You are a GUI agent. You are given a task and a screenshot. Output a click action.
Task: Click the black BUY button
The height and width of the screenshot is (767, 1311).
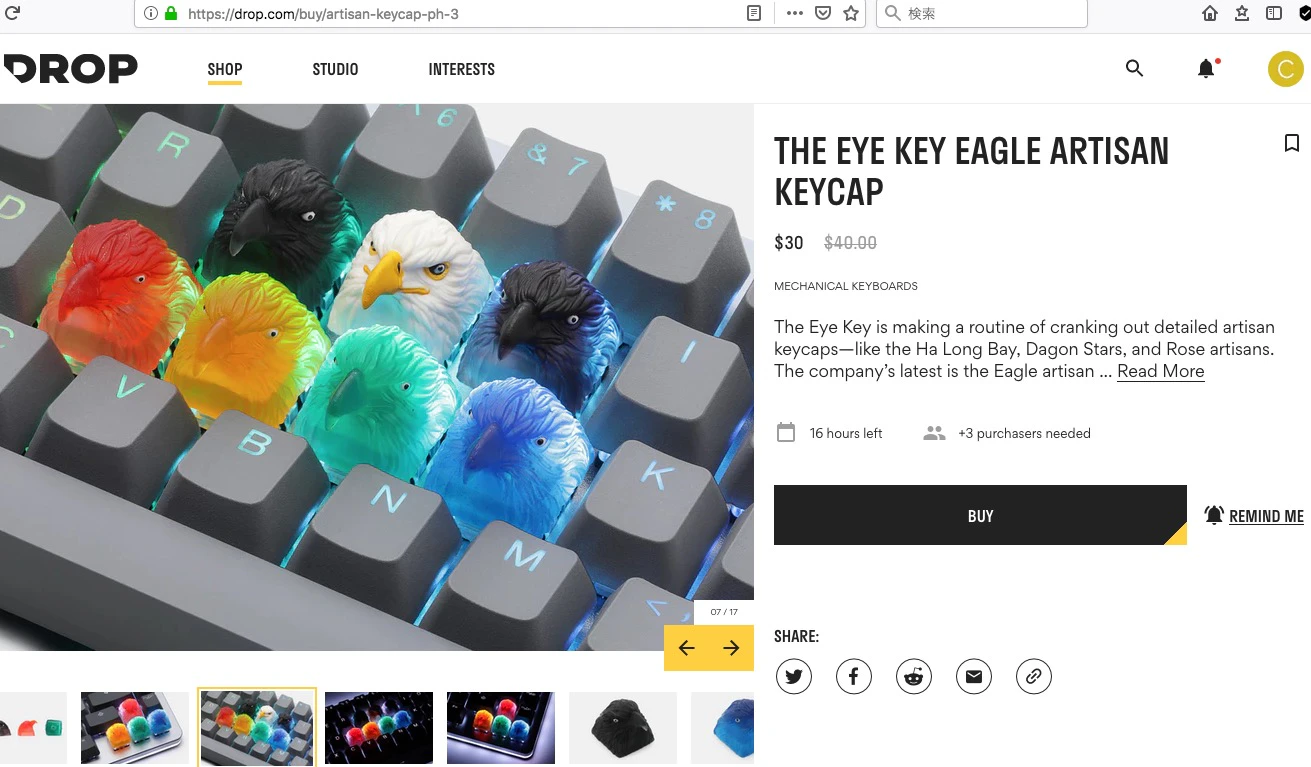click(980, 516)
